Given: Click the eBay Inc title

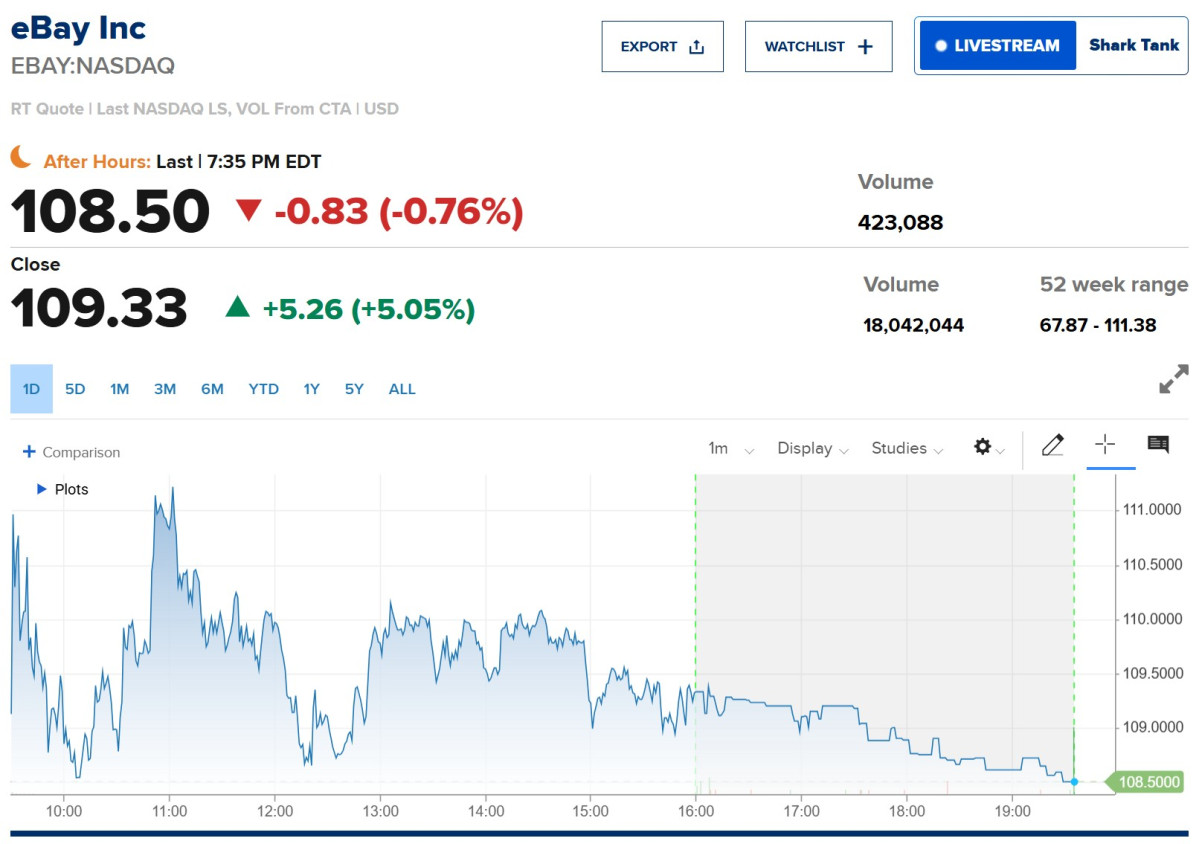Looking at the screenshot, I should click(78, 28).
